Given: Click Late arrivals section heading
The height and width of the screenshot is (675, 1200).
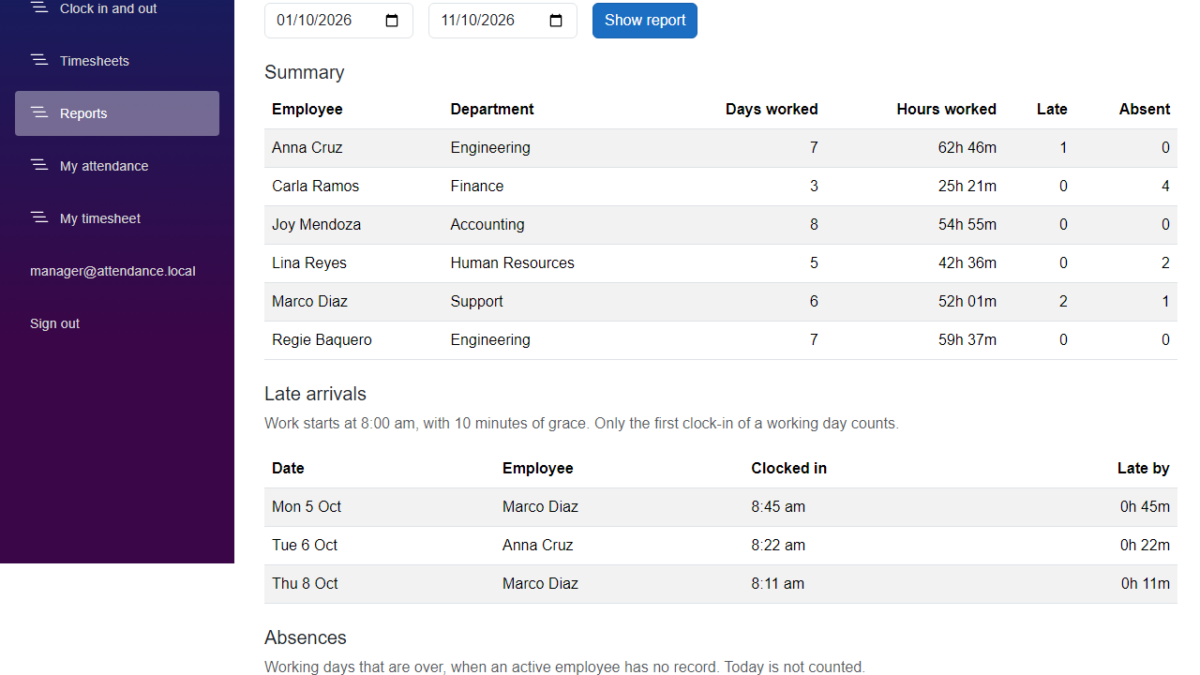Looking at the screenshot, I should click(315, 394).
